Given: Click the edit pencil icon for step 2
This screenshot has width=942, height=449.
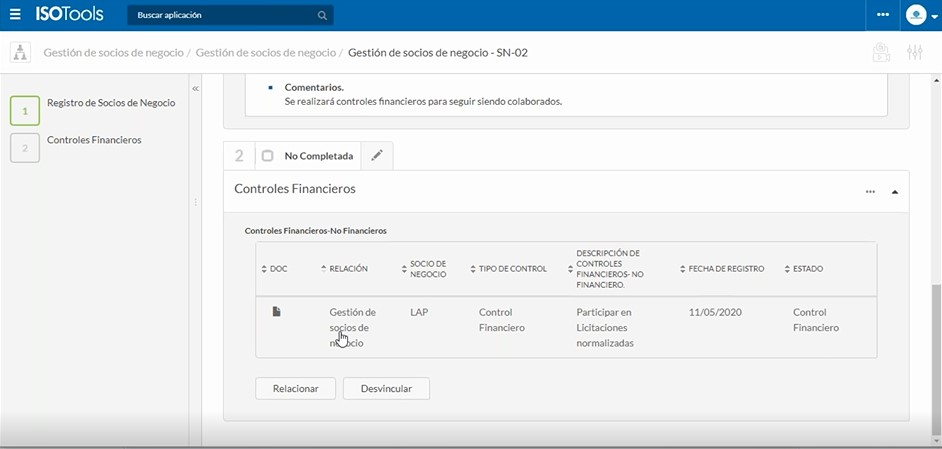Looking at the screenshot, I should (377, 156).
